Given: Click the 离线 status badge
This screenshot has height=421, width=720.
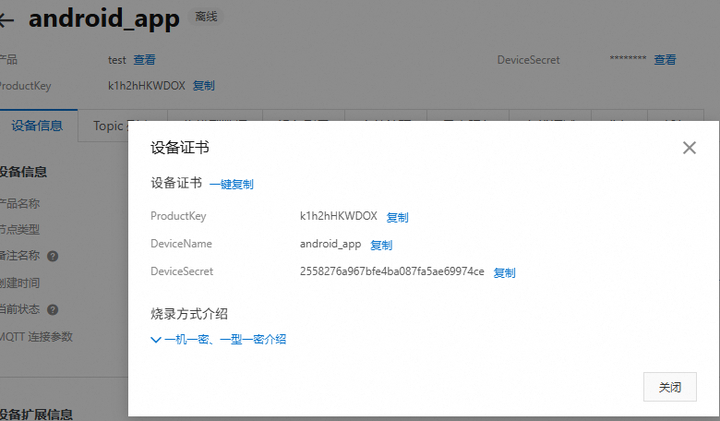Looking at the screenshot, I should 206,17.
